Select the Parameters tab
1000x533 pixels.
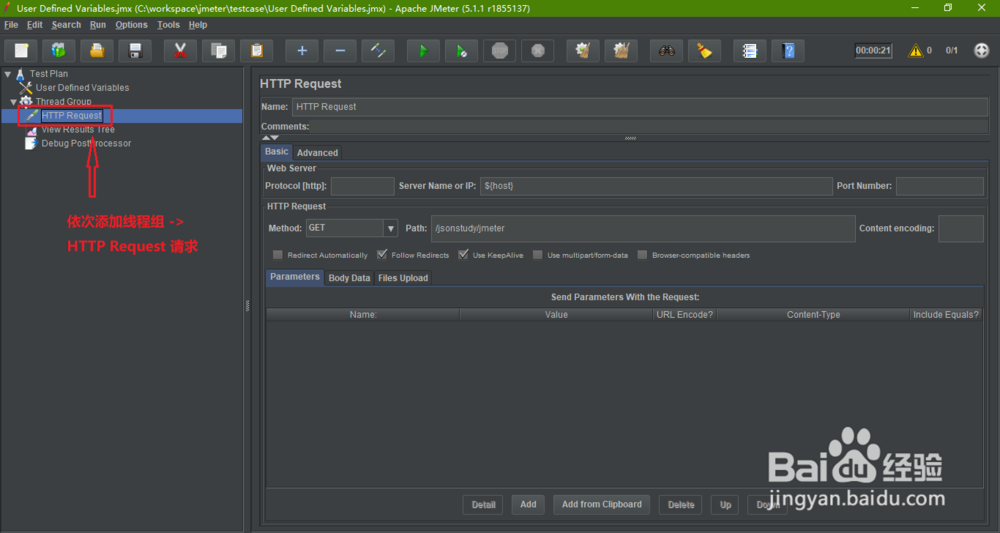click(294, 277)
